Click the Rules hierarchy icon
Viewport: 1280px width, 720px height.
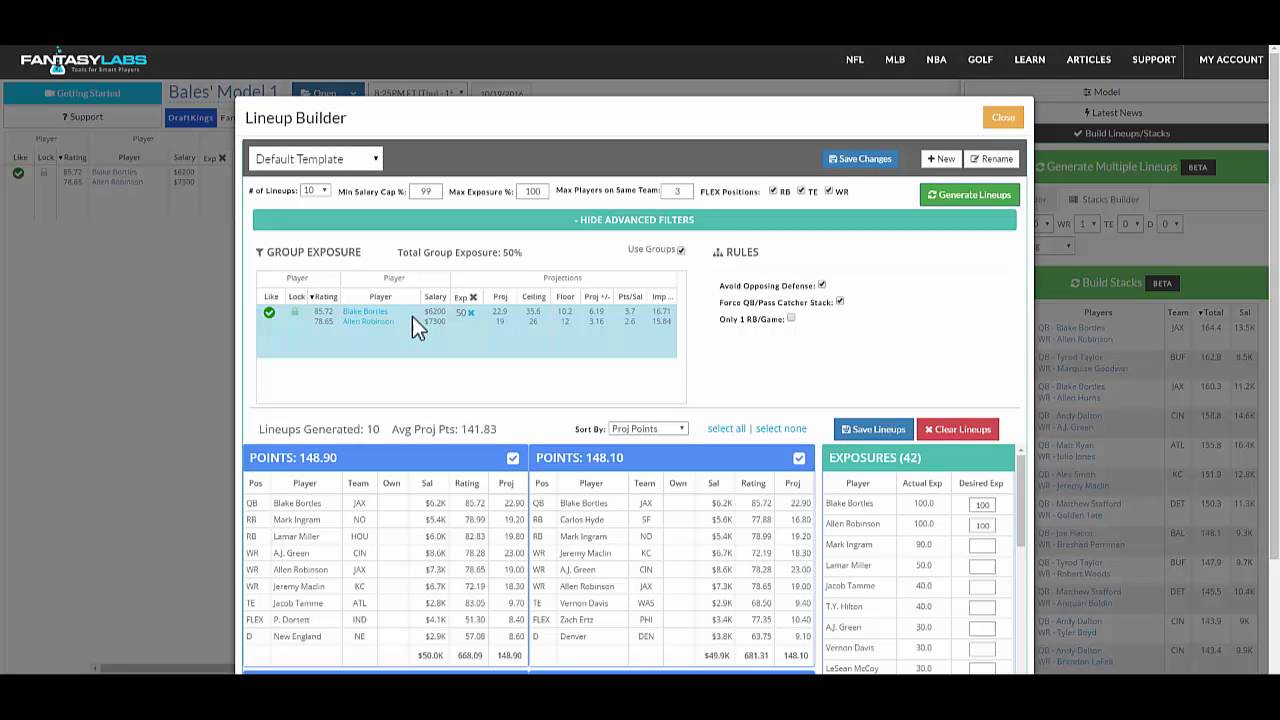(717, 252)
